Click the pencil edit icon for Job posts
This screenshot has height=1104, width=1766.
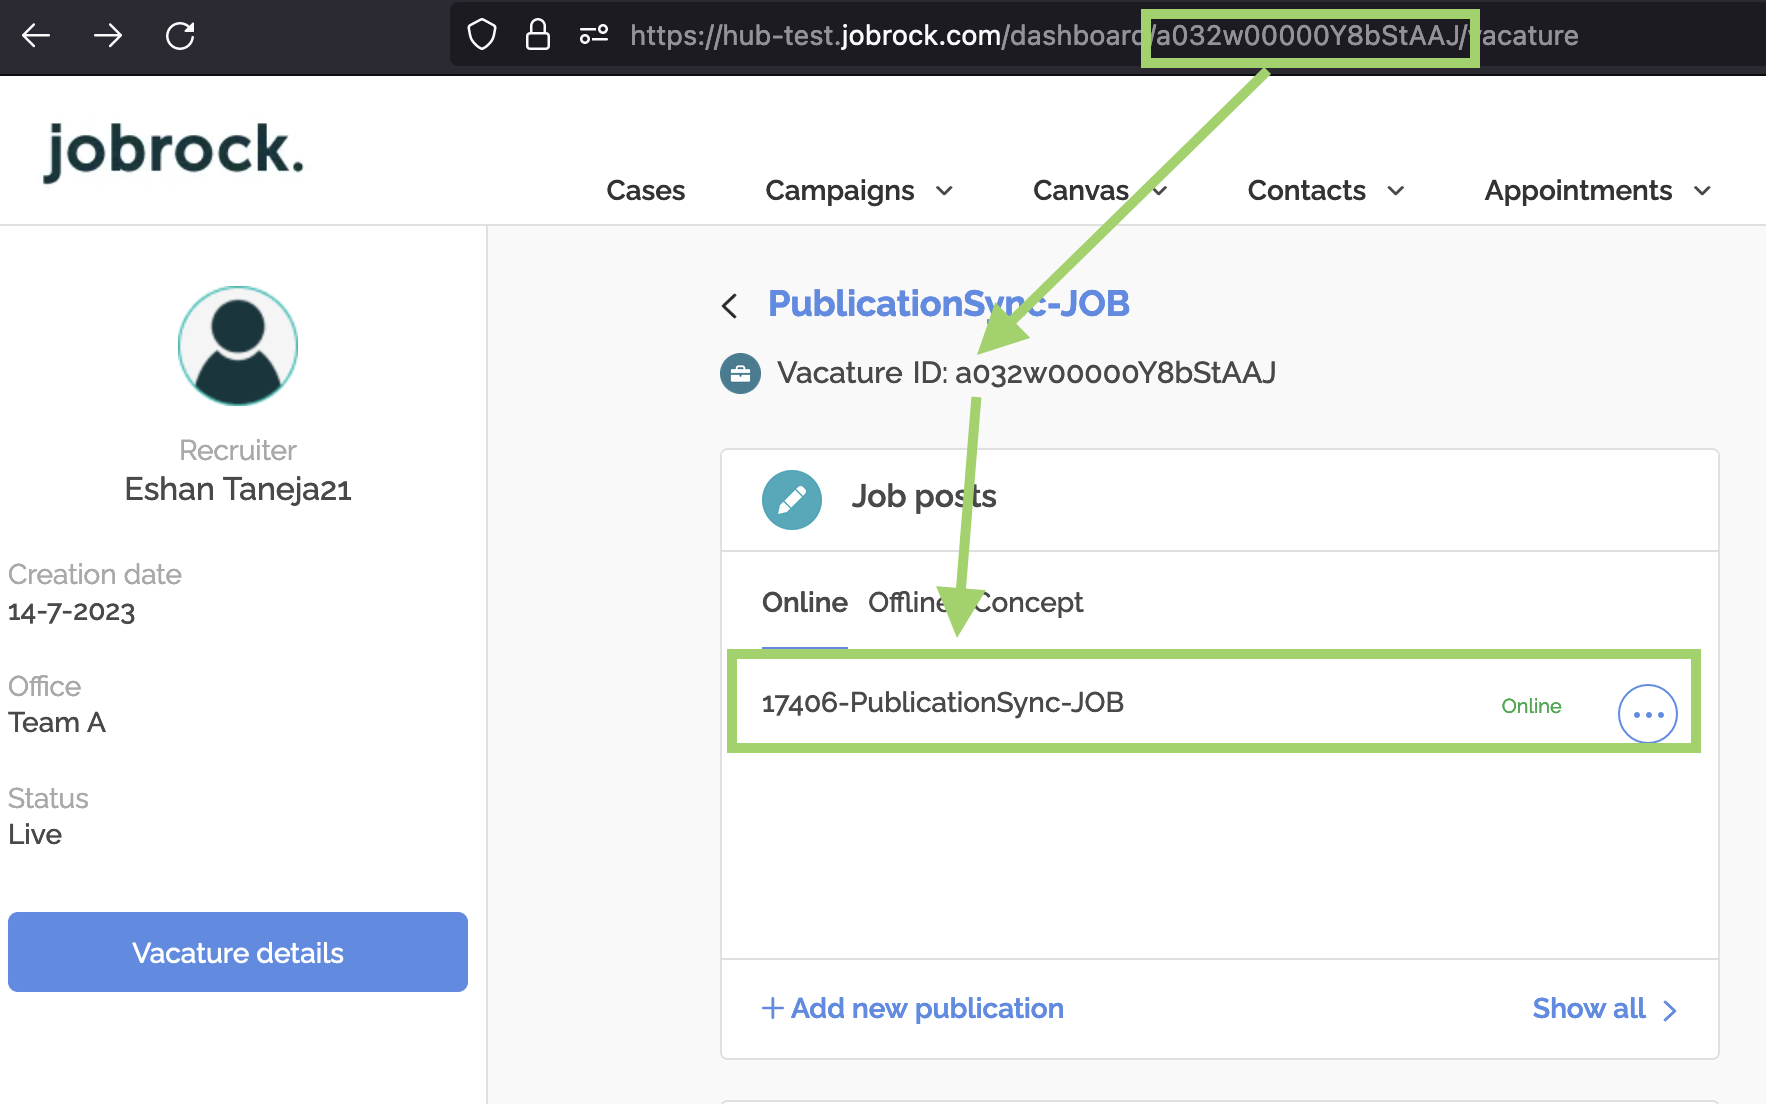[792, 500]
